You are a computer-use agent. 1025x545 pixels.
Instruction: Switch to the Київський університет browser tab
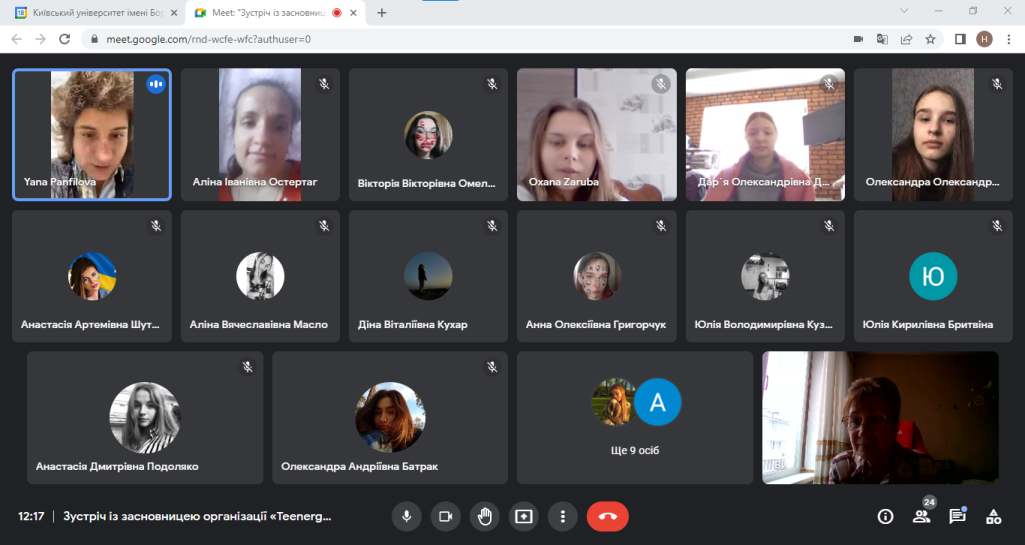coord(97,12)
